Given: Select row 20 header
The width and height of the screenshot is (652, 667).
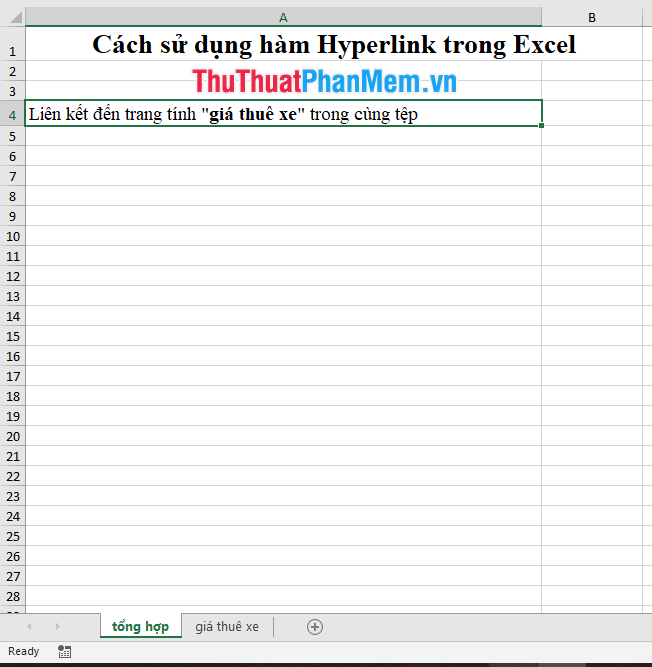Looking at the screenshot, I should pos(12,436).
